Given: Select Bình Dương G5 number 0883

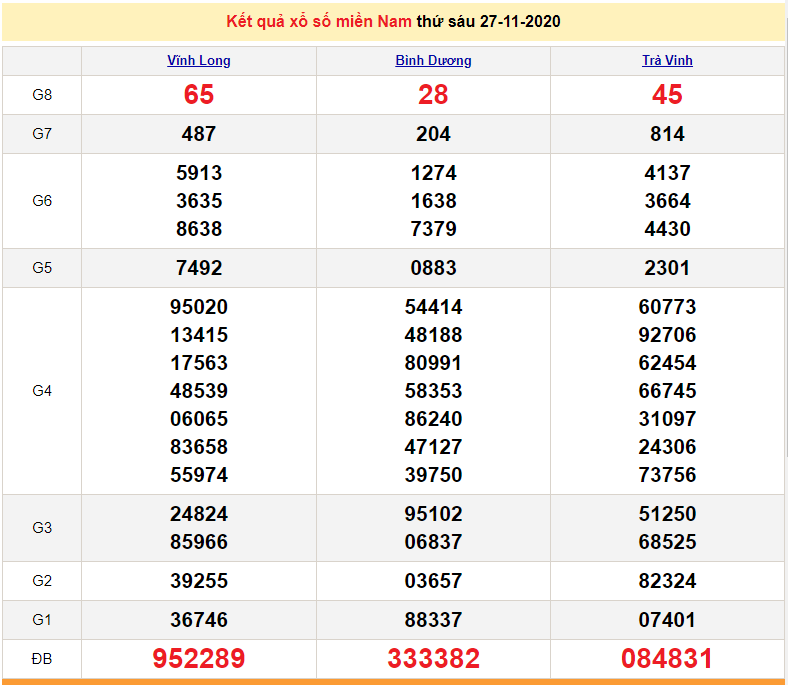Looking at the screenshot, I should click(433, 268).
